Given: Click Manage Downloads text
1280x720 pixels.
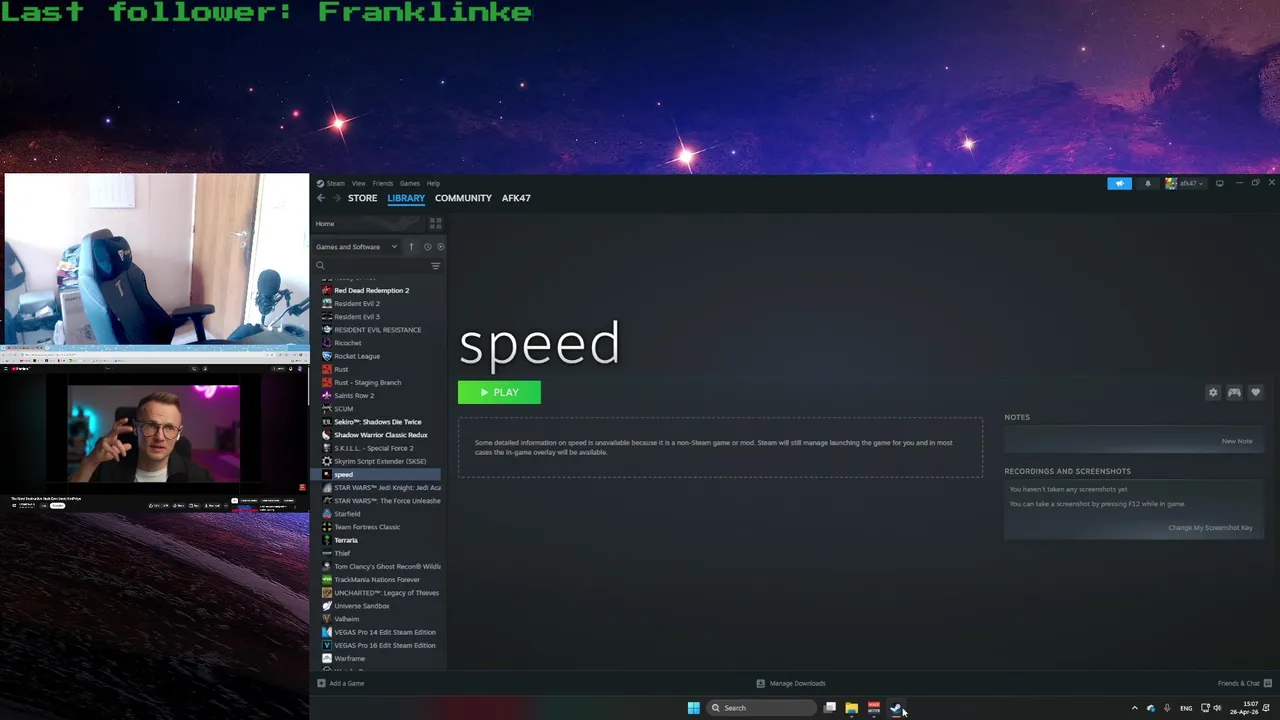Looking at the screenshot, I should coord(797,683).
